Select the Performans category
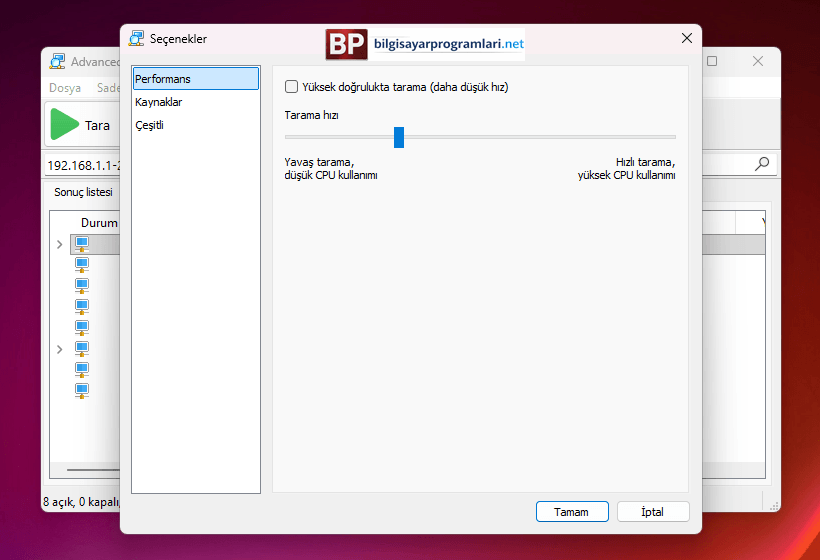Viewport: 820px width, 560px height. click(196, 79)
